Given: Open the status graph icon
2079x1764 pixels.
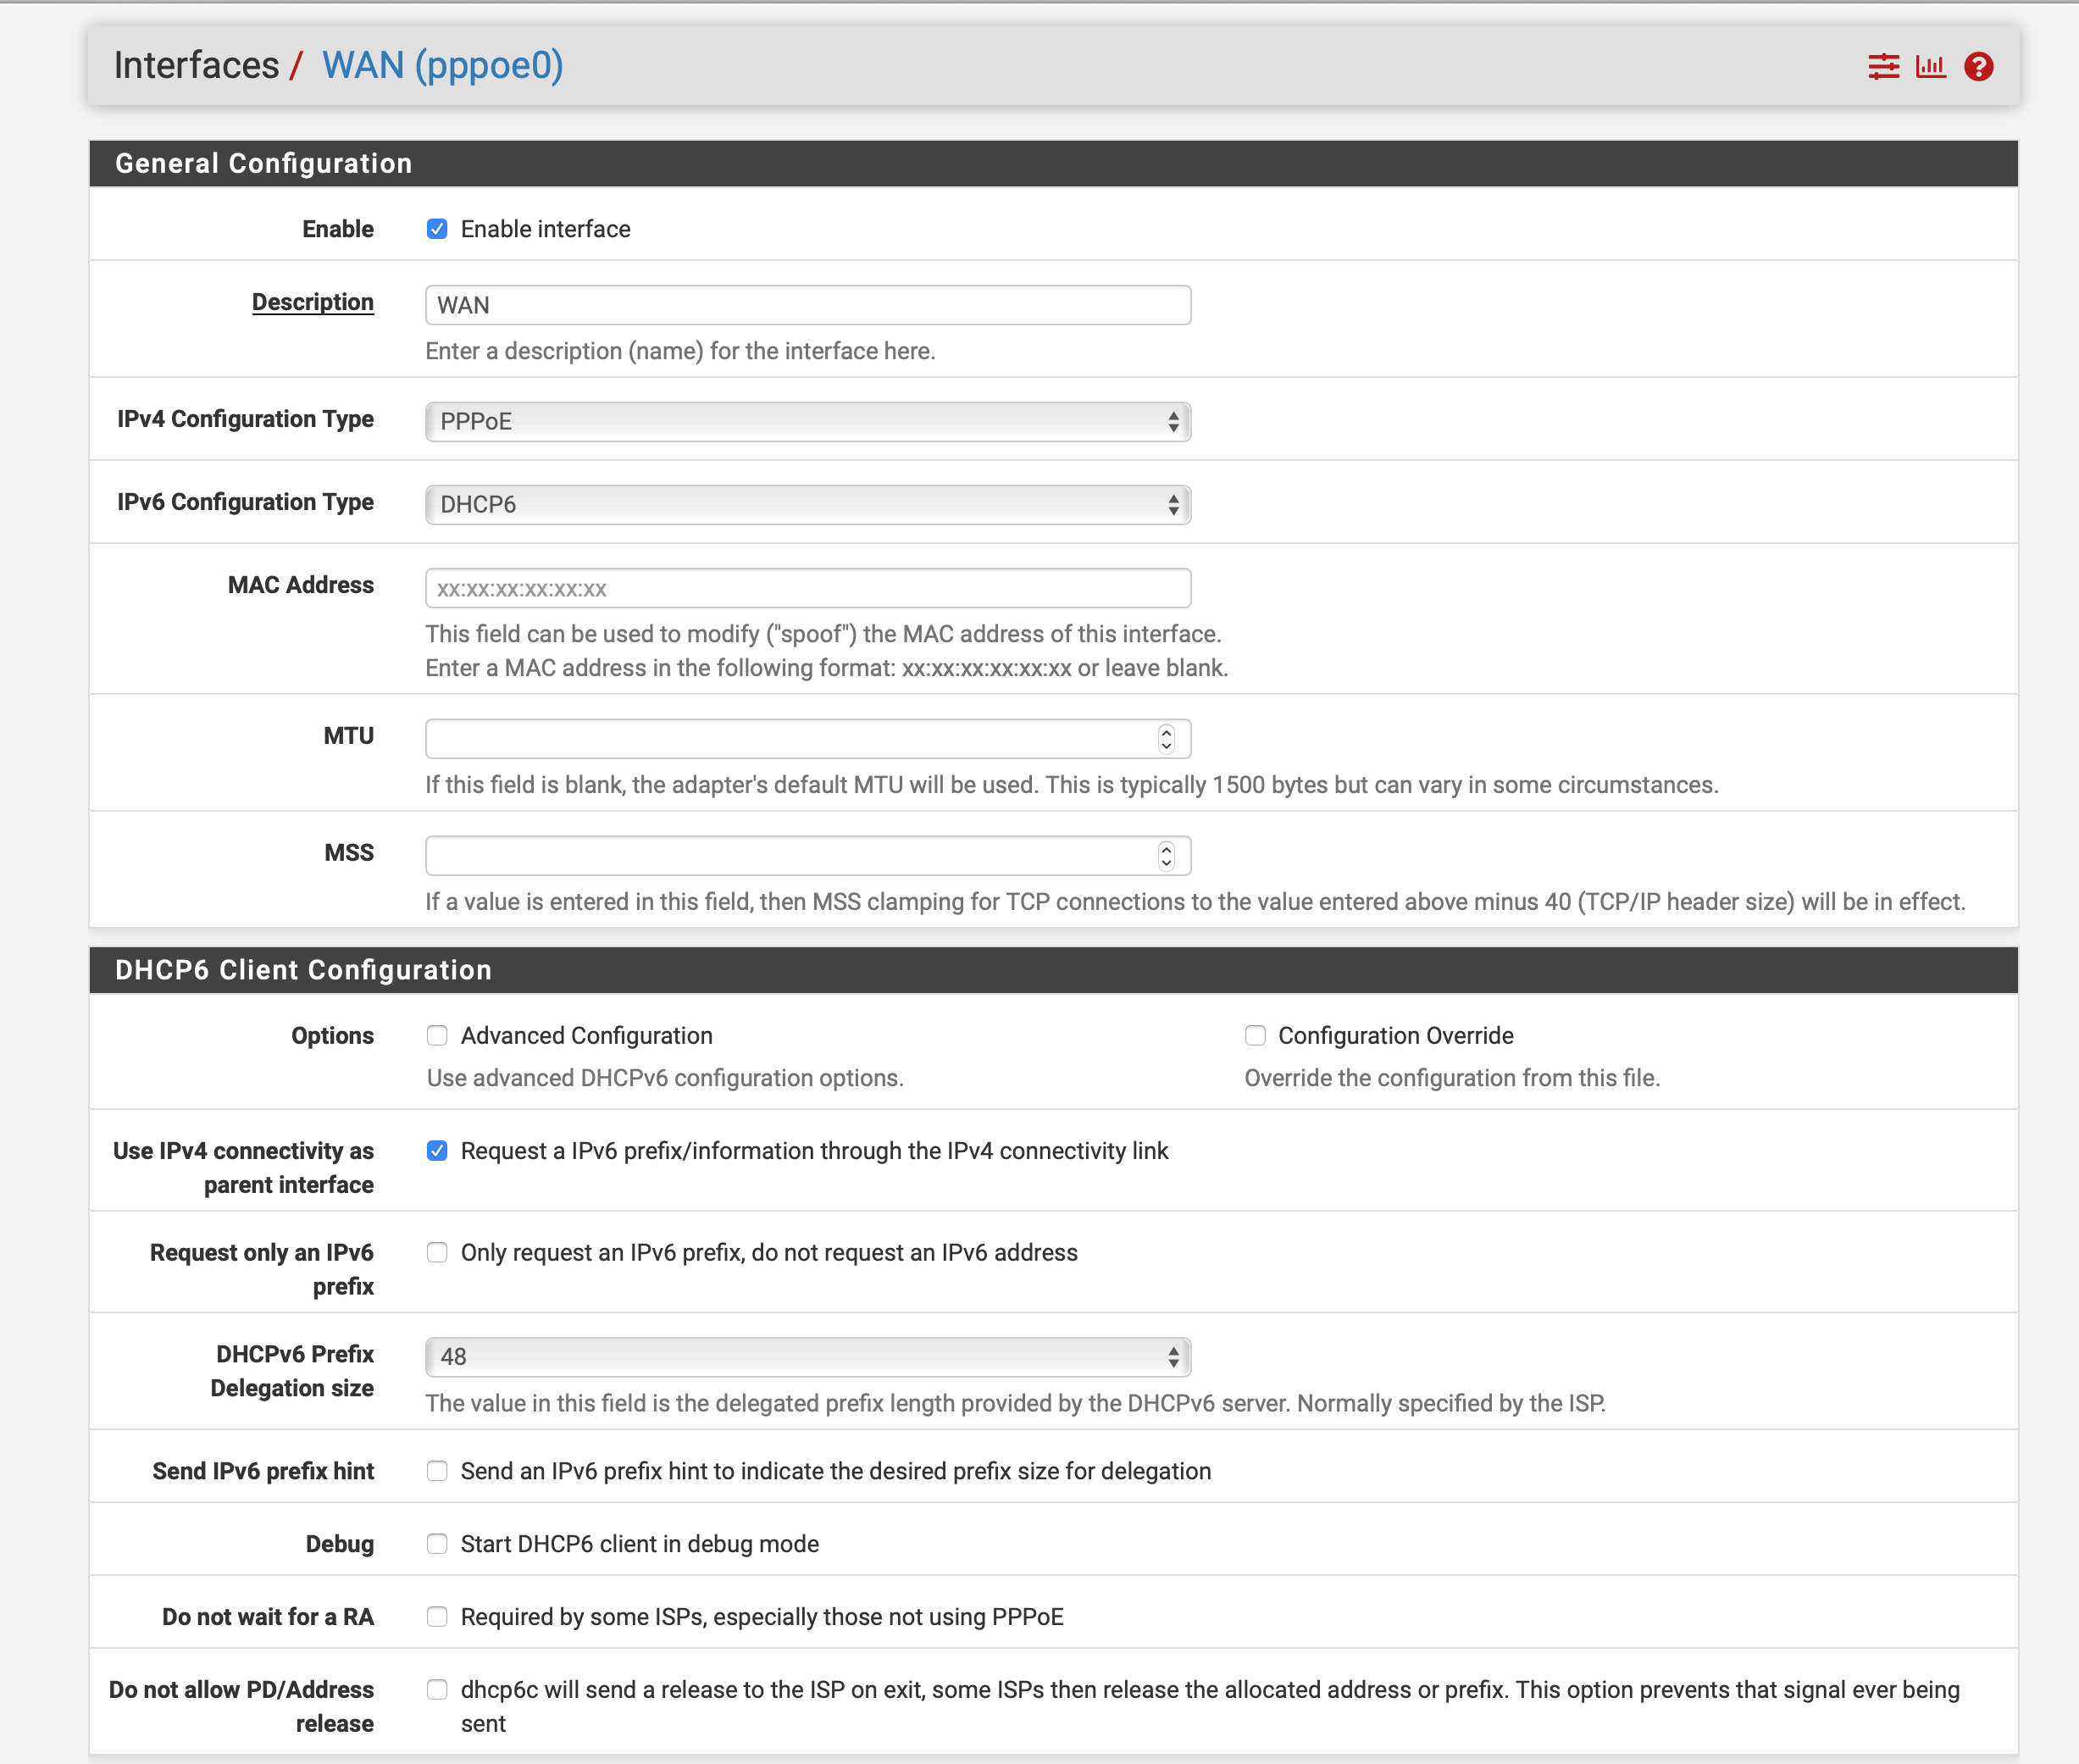Looking at the screenshot, I should pos(1930,67).
